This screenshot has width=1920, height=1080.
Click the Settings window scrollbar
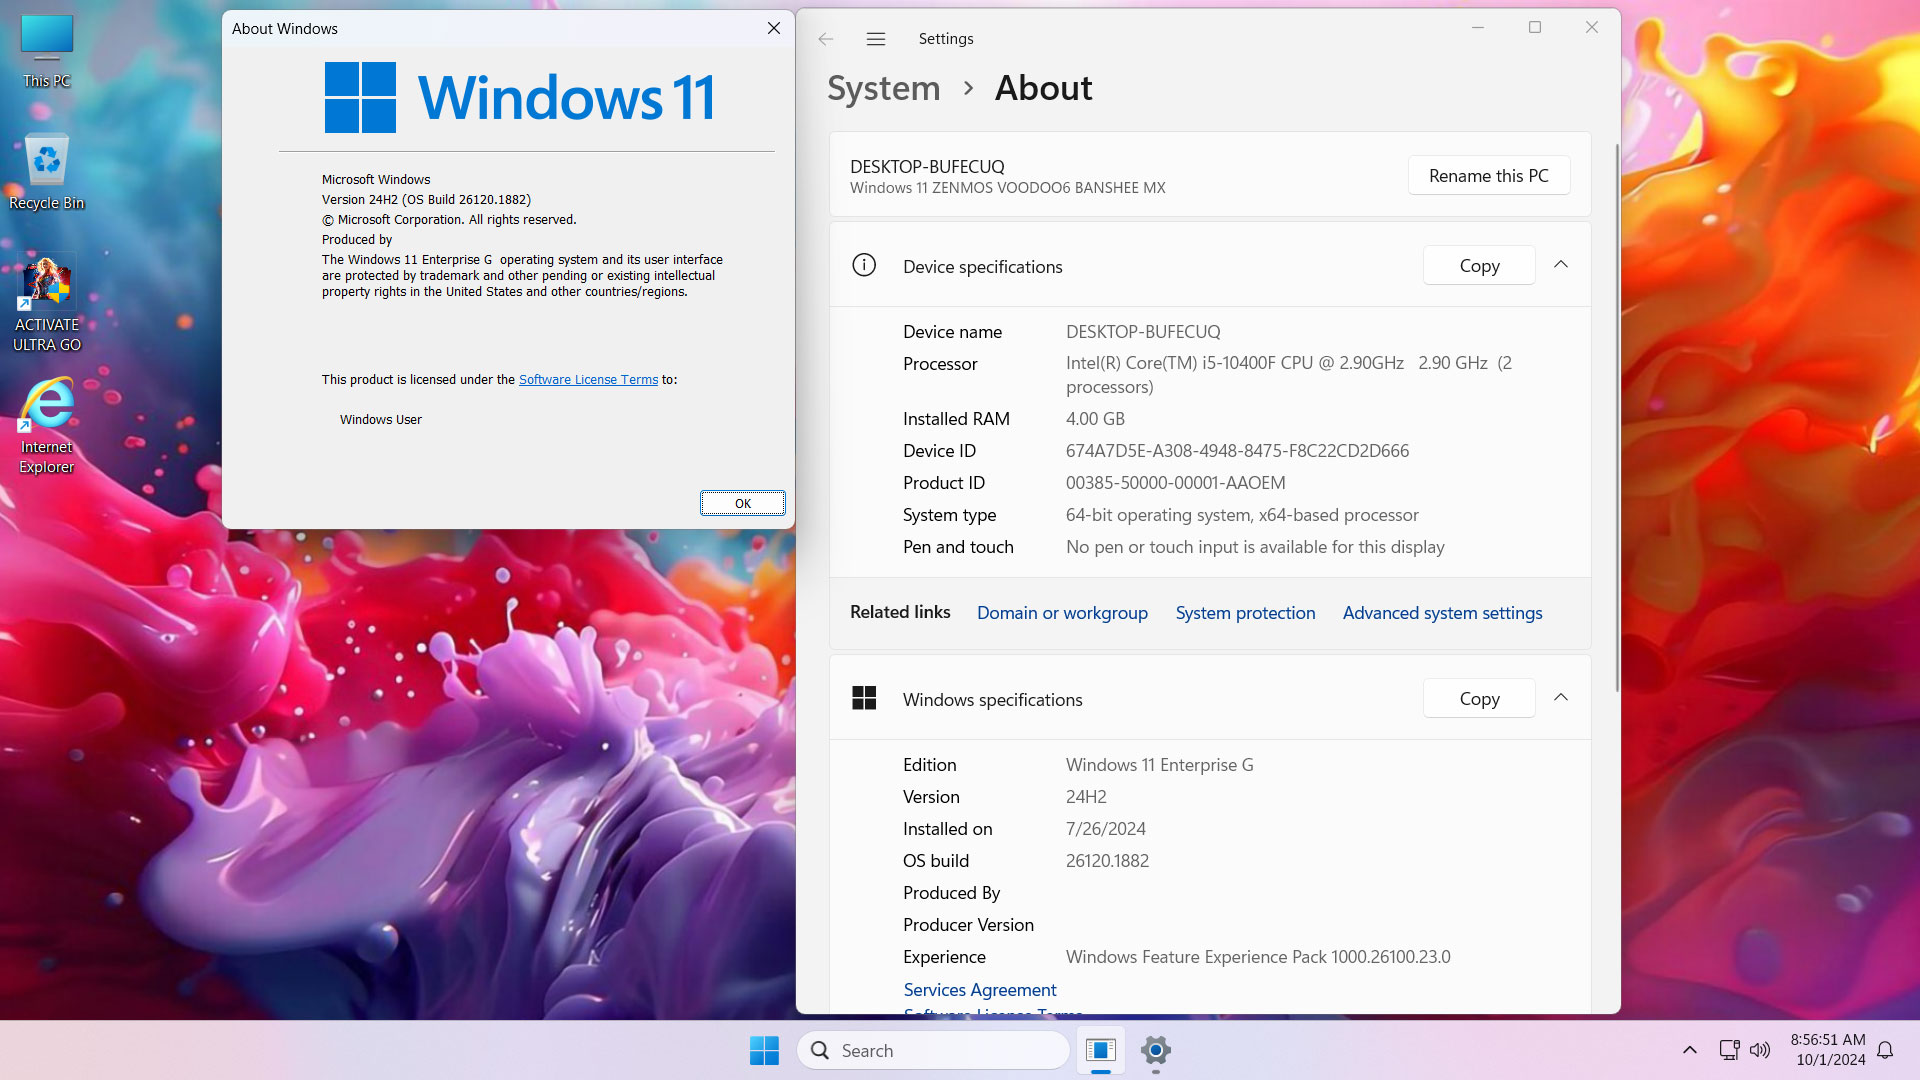[x=1617, y=416]
